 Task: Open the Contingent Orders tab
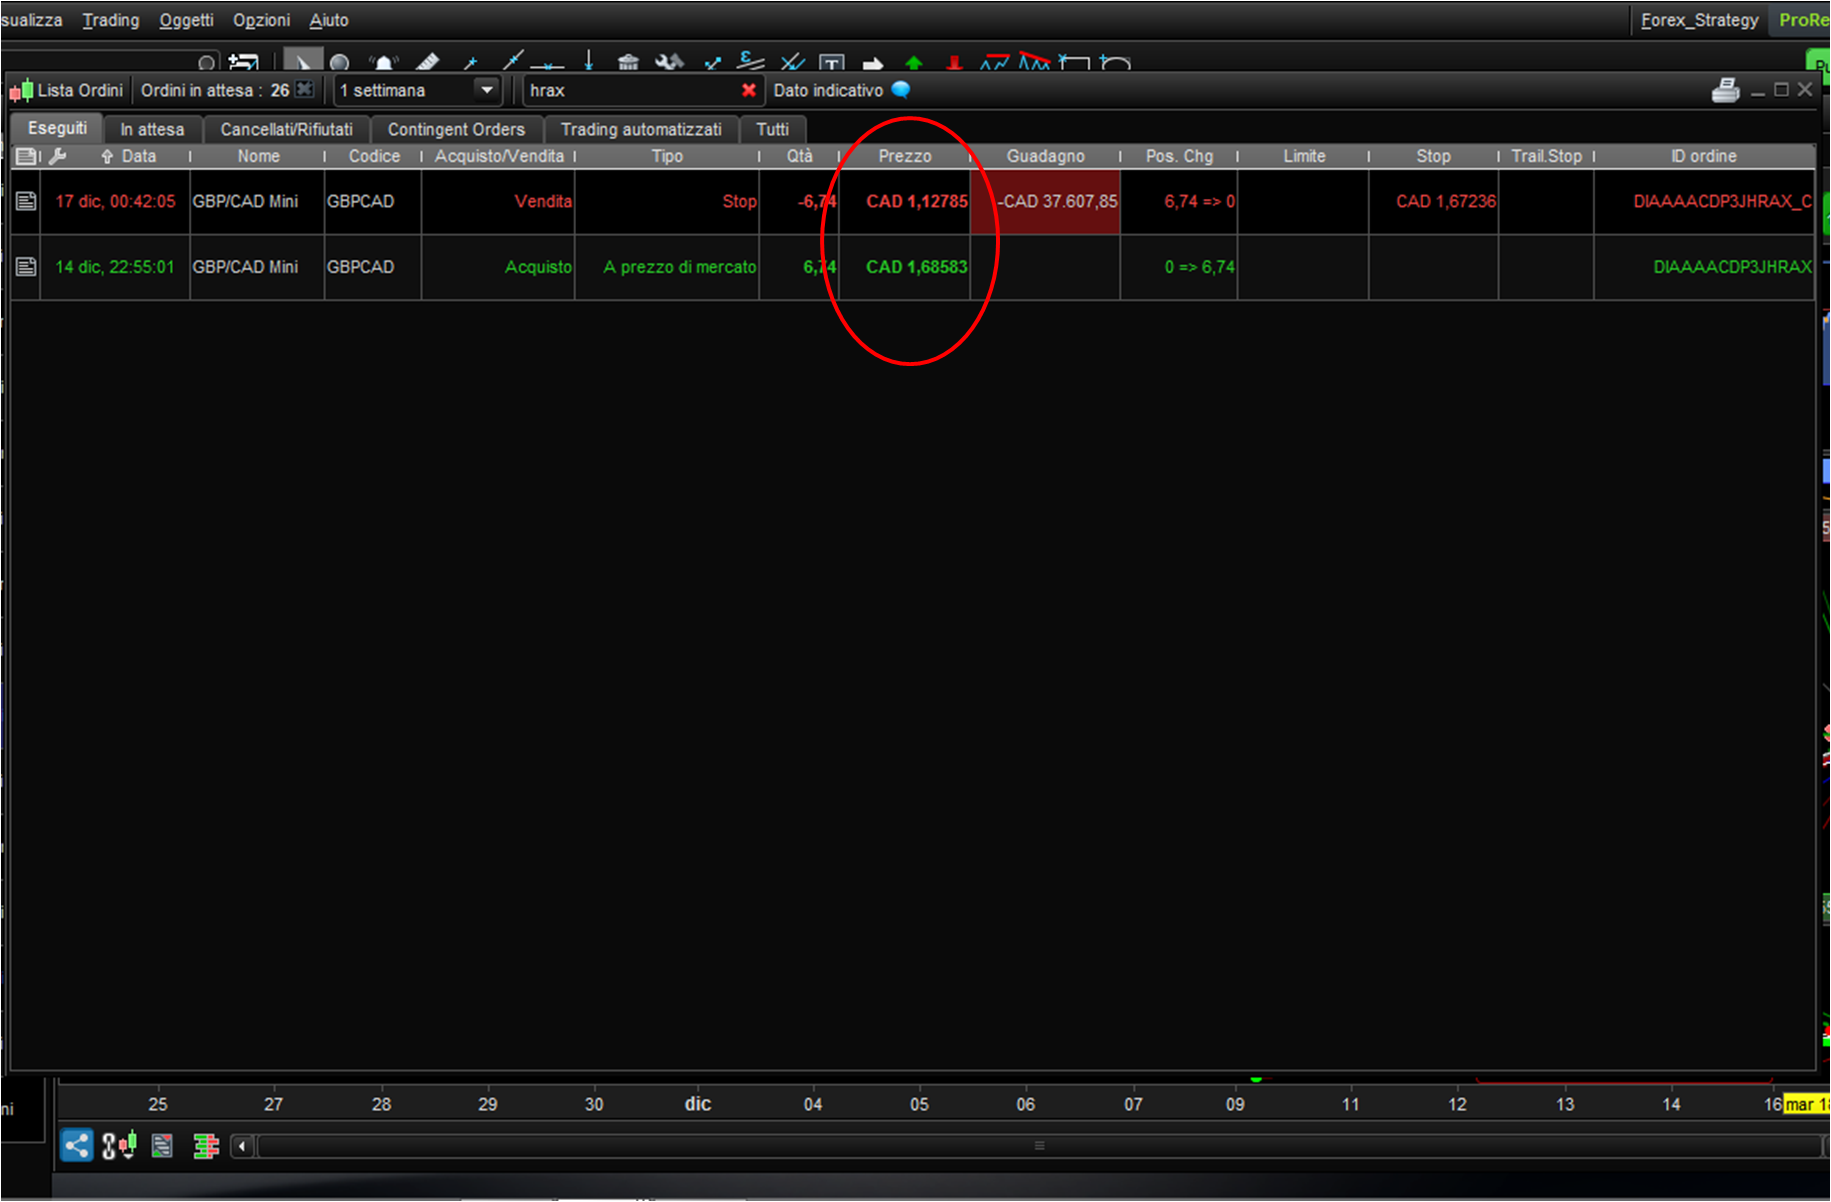tap(456, 129)
